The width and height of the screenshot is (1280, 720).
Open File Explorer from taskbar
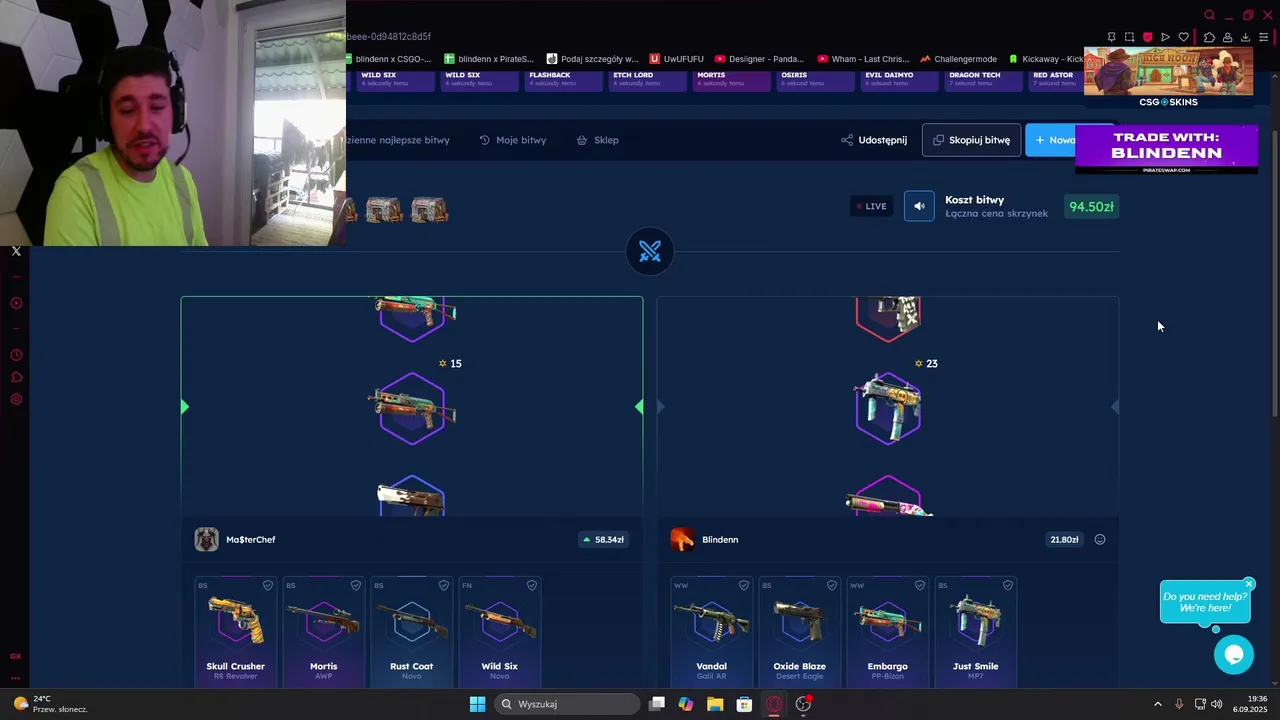(715, 704)
